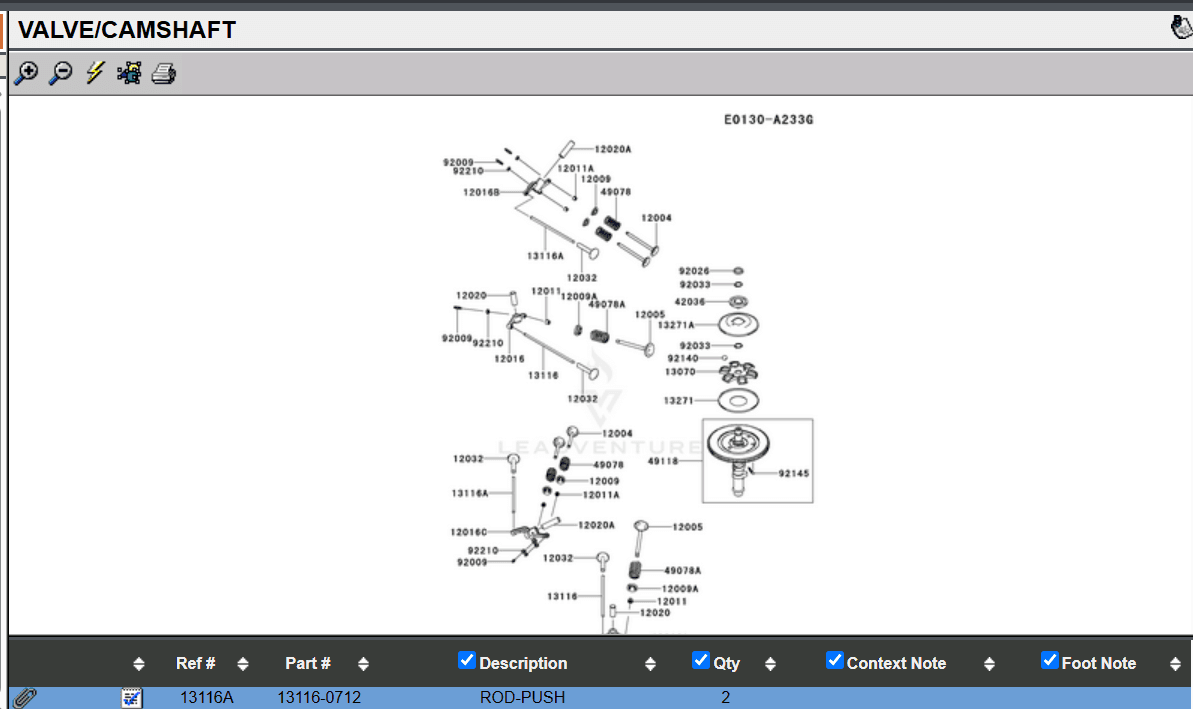Toggle the Qty column checkbox
The height and width of the screenshot is (709, 1193).
701,660
